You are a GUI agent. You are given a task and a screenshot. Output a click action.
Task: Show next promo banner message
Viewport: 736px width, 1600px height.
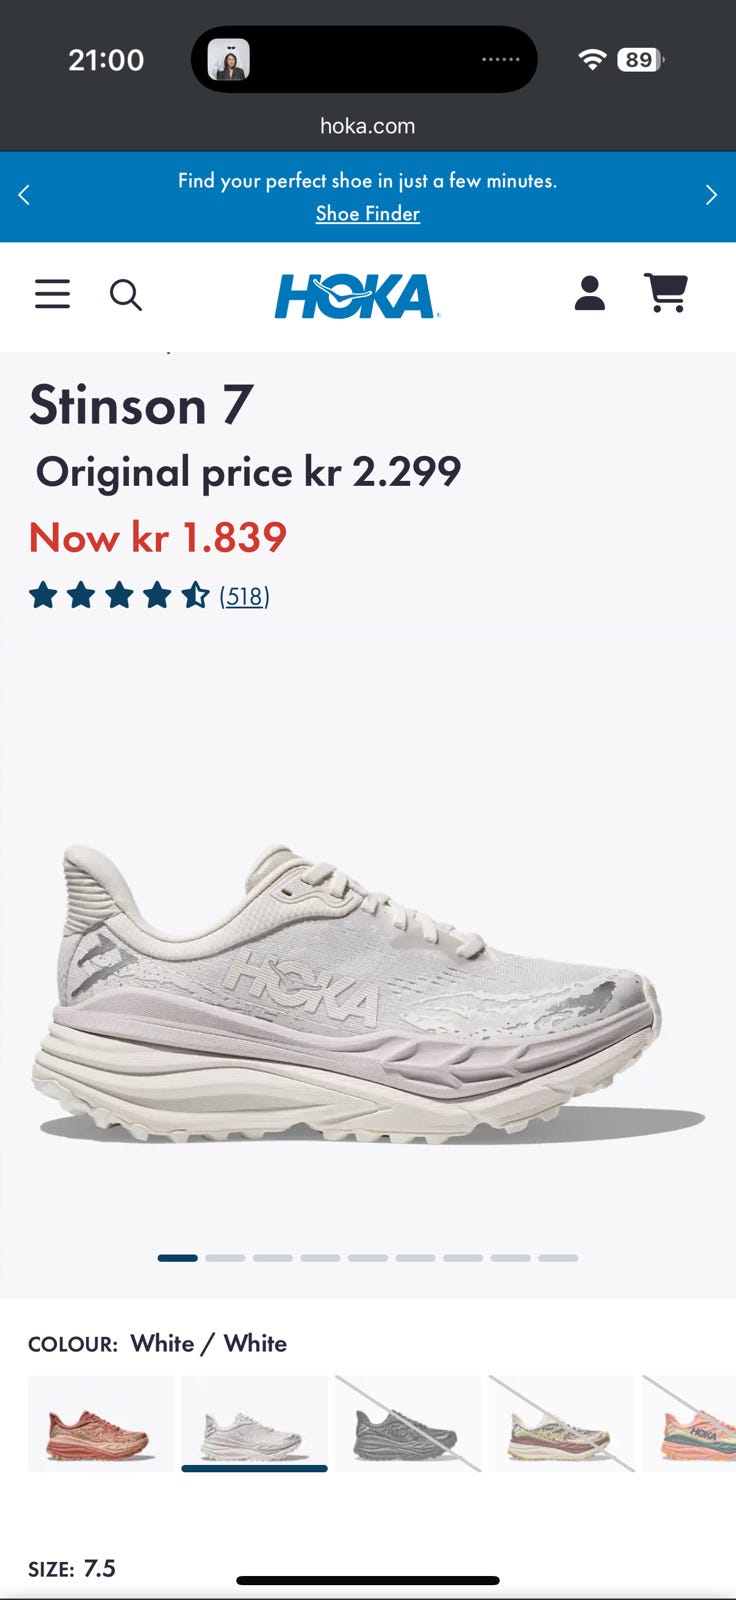pos(711,195)
